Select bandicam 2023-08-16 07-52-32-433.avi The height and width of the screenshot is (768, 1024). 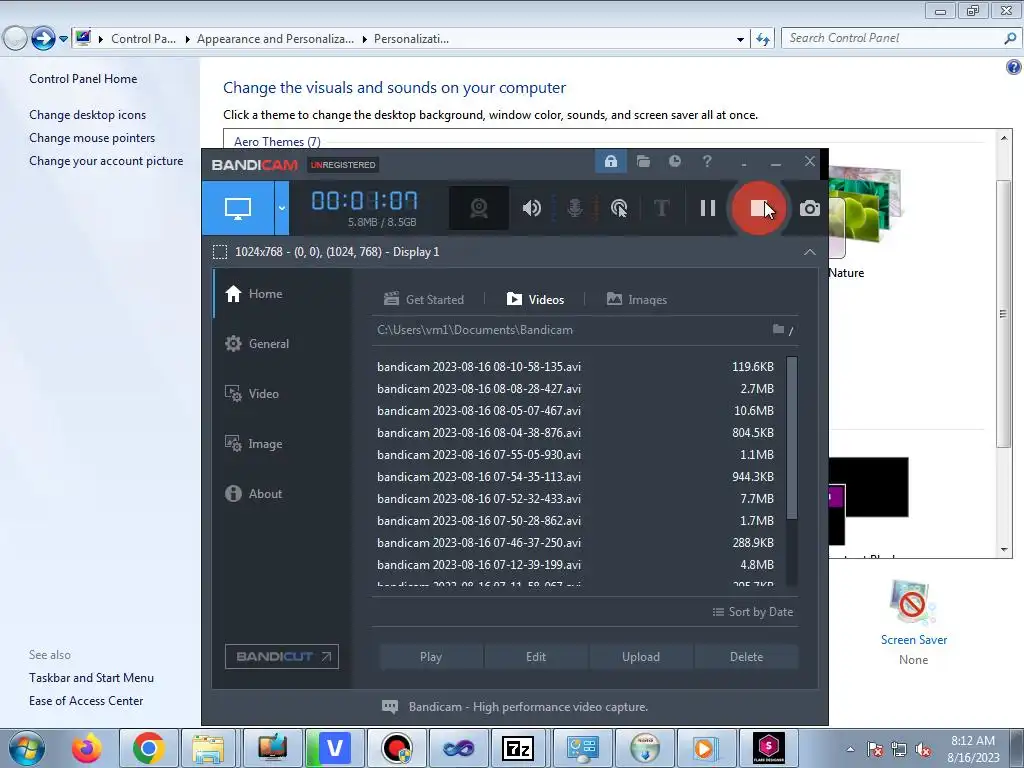pos(575,499)
